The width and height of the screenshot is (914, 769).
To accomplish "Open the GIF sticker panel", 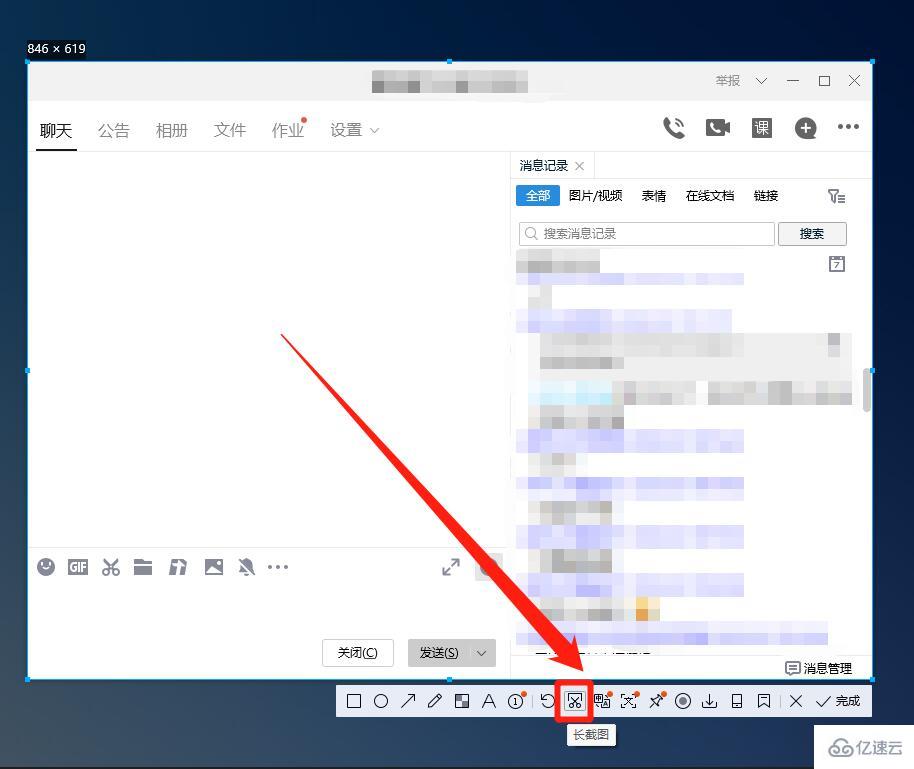I will coord(78,567).
